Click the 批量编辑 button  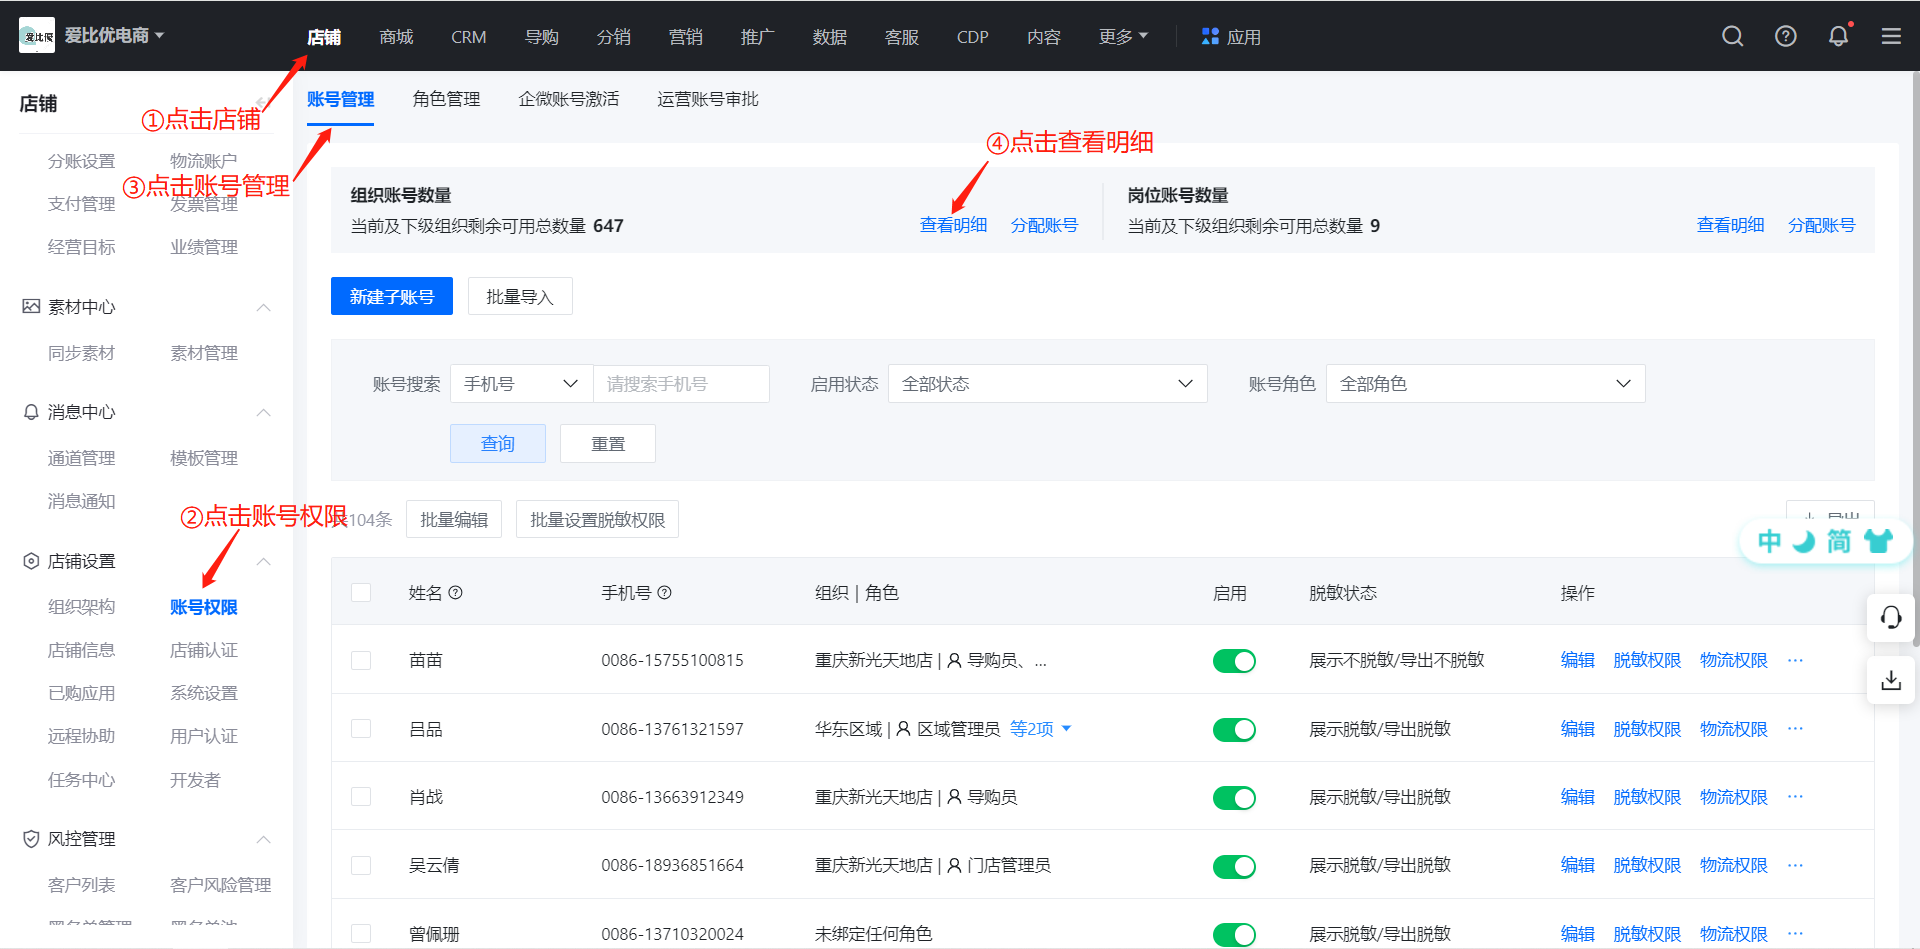(454, 519)
